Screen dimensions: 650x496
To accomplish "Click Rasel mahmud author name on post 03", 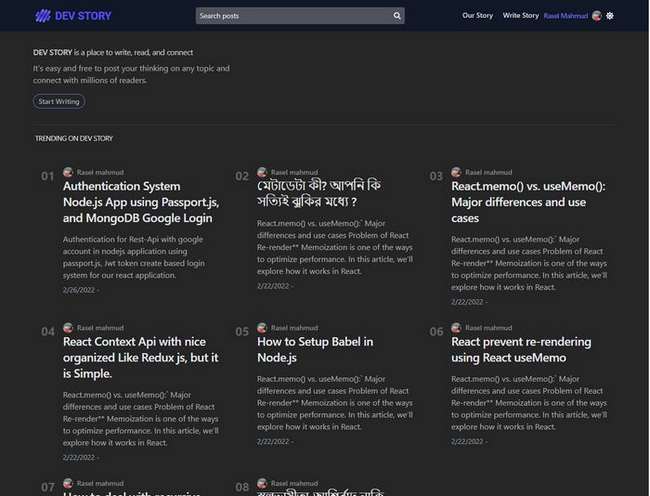I will [488, 172].
